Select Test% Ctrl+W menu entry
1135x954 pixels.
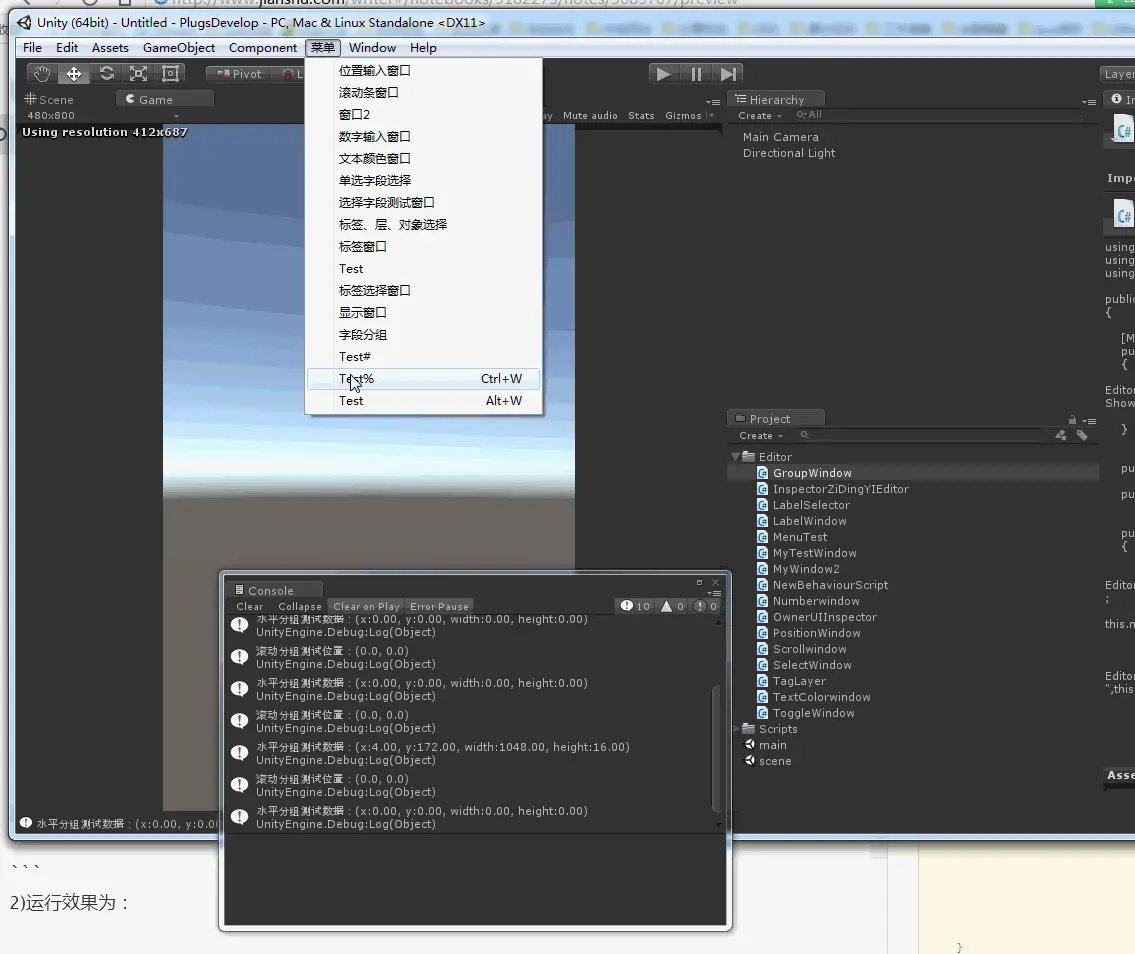point(423,379)
